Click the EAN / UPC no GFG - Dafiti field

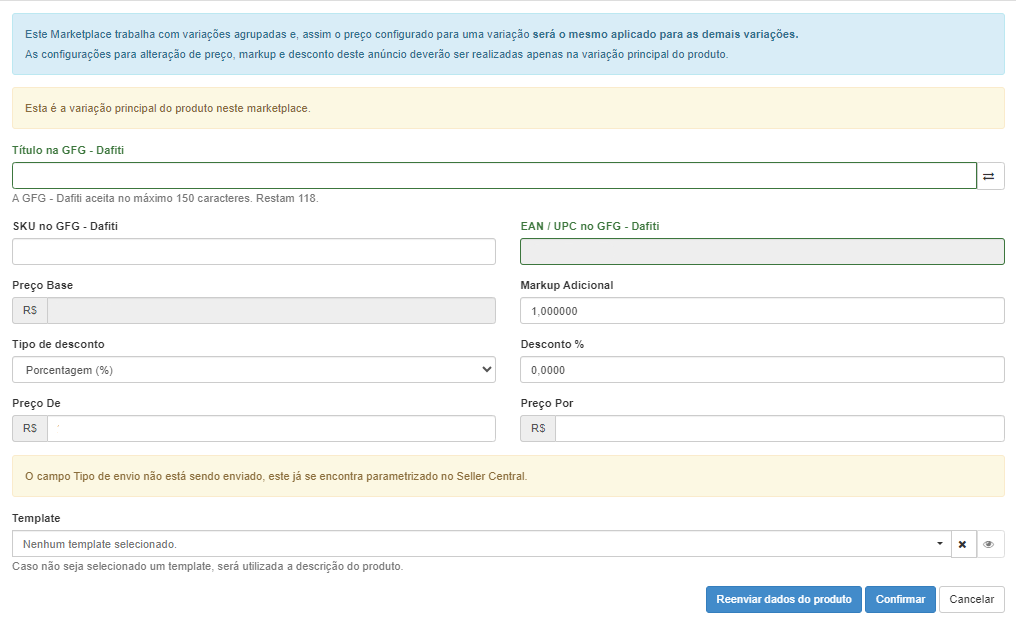(x=762, y=252)
